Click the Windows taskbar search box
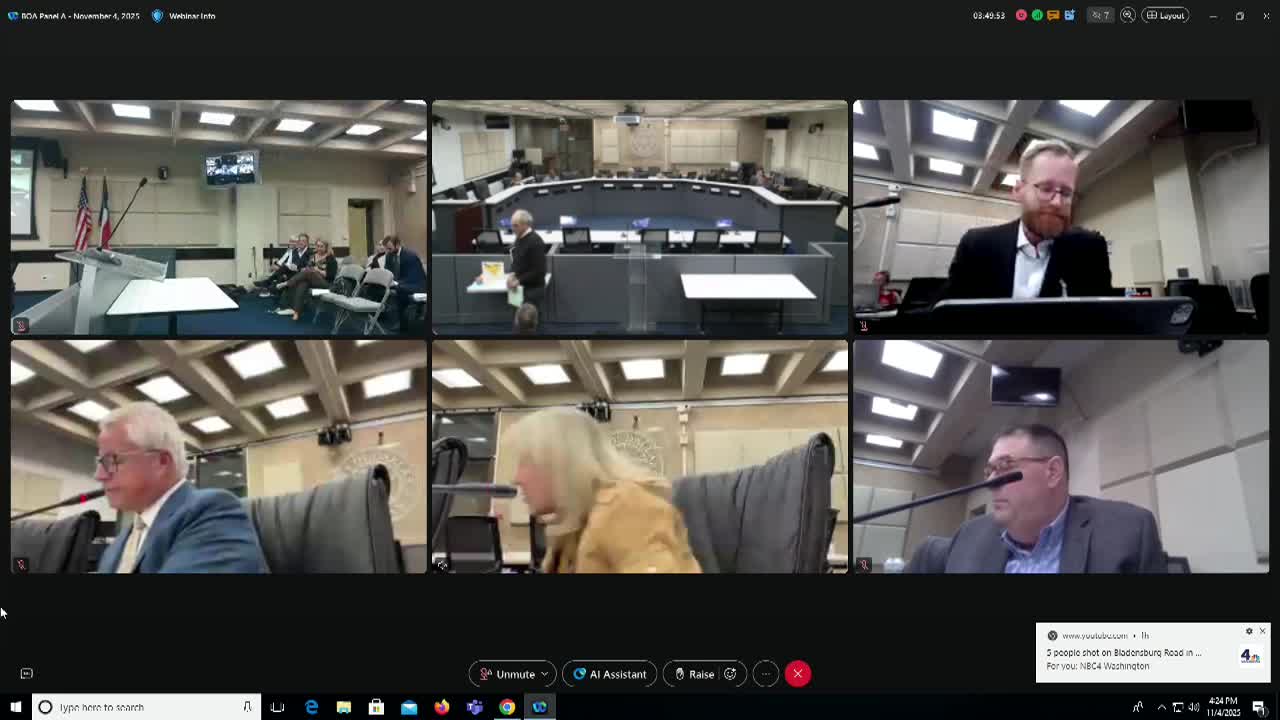The image size is (1280, 720). pos(146,707)
